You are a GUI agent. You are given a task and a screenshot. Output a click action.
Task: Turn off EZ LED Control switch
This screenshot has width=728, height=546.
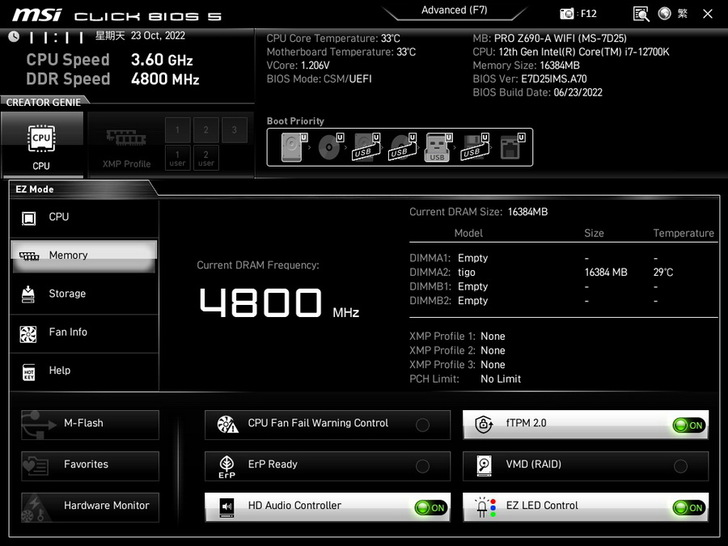click(x=689, y=508)
